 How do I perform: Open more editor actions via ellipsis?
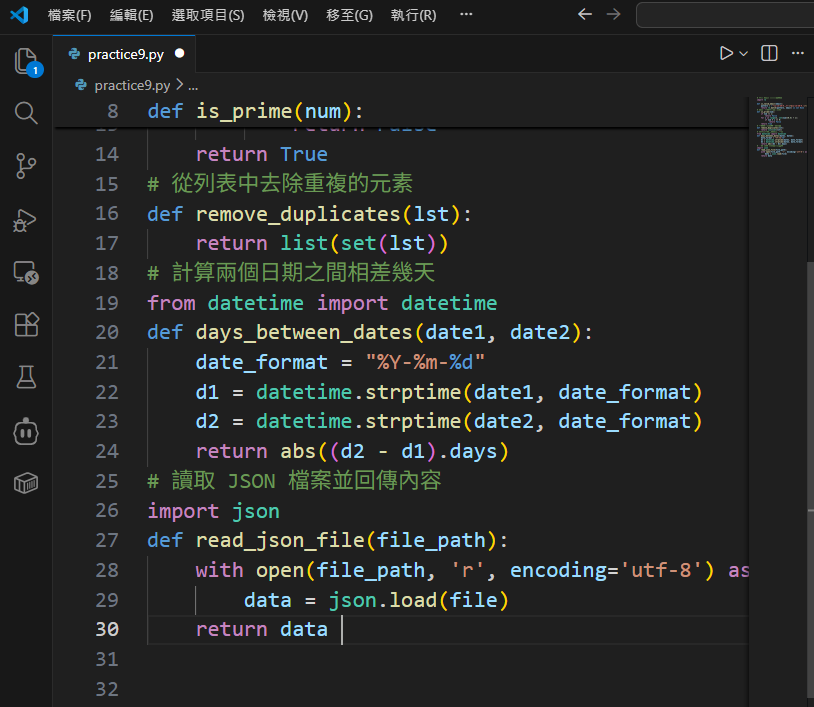(x=797, y=53)
